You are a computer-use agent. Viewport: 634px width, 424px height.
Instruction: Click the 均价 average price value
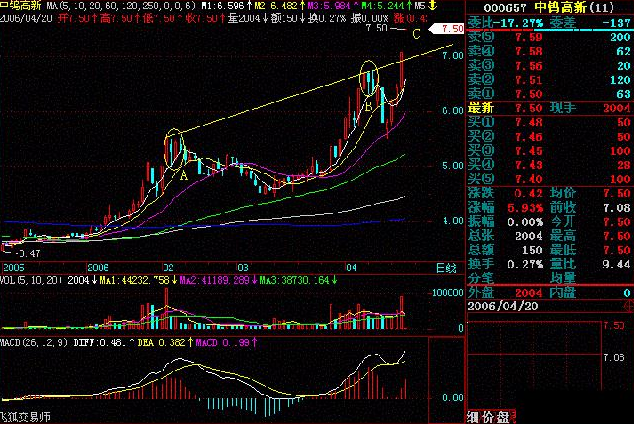[617, 194]
